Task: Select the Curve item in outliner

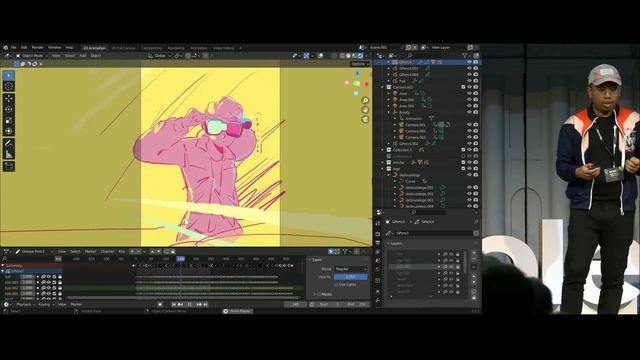Action: click(x=410, y=181)
